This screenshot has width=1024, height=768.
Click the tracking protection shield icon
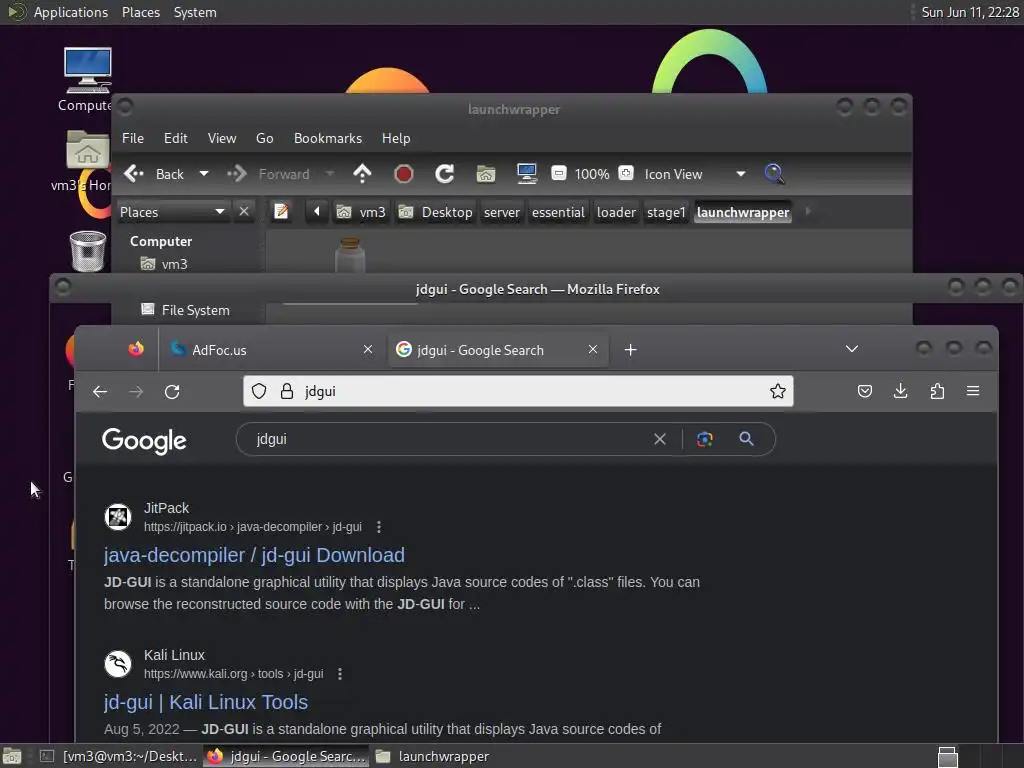259,391
